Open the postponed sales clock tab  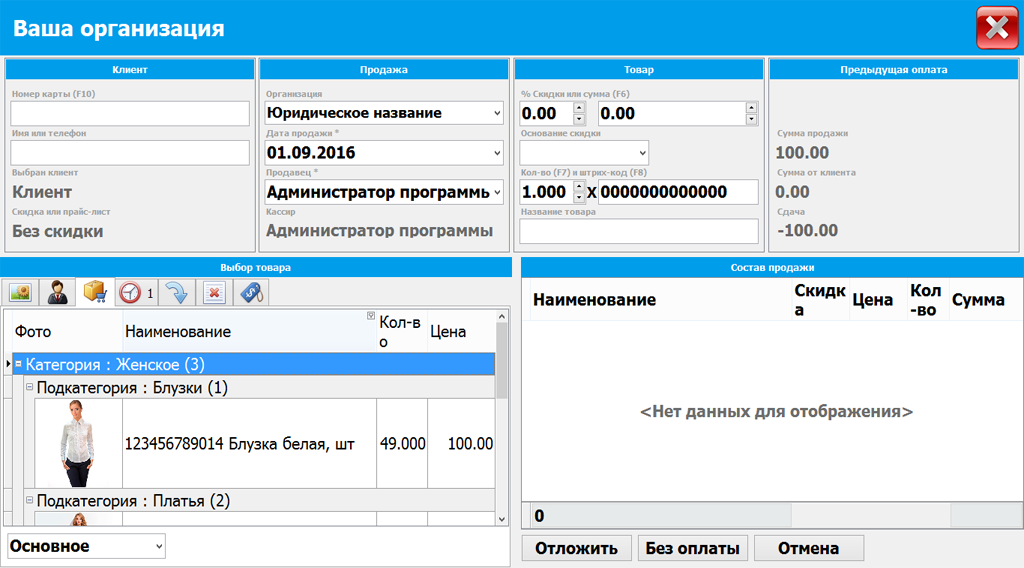point(136,292)
